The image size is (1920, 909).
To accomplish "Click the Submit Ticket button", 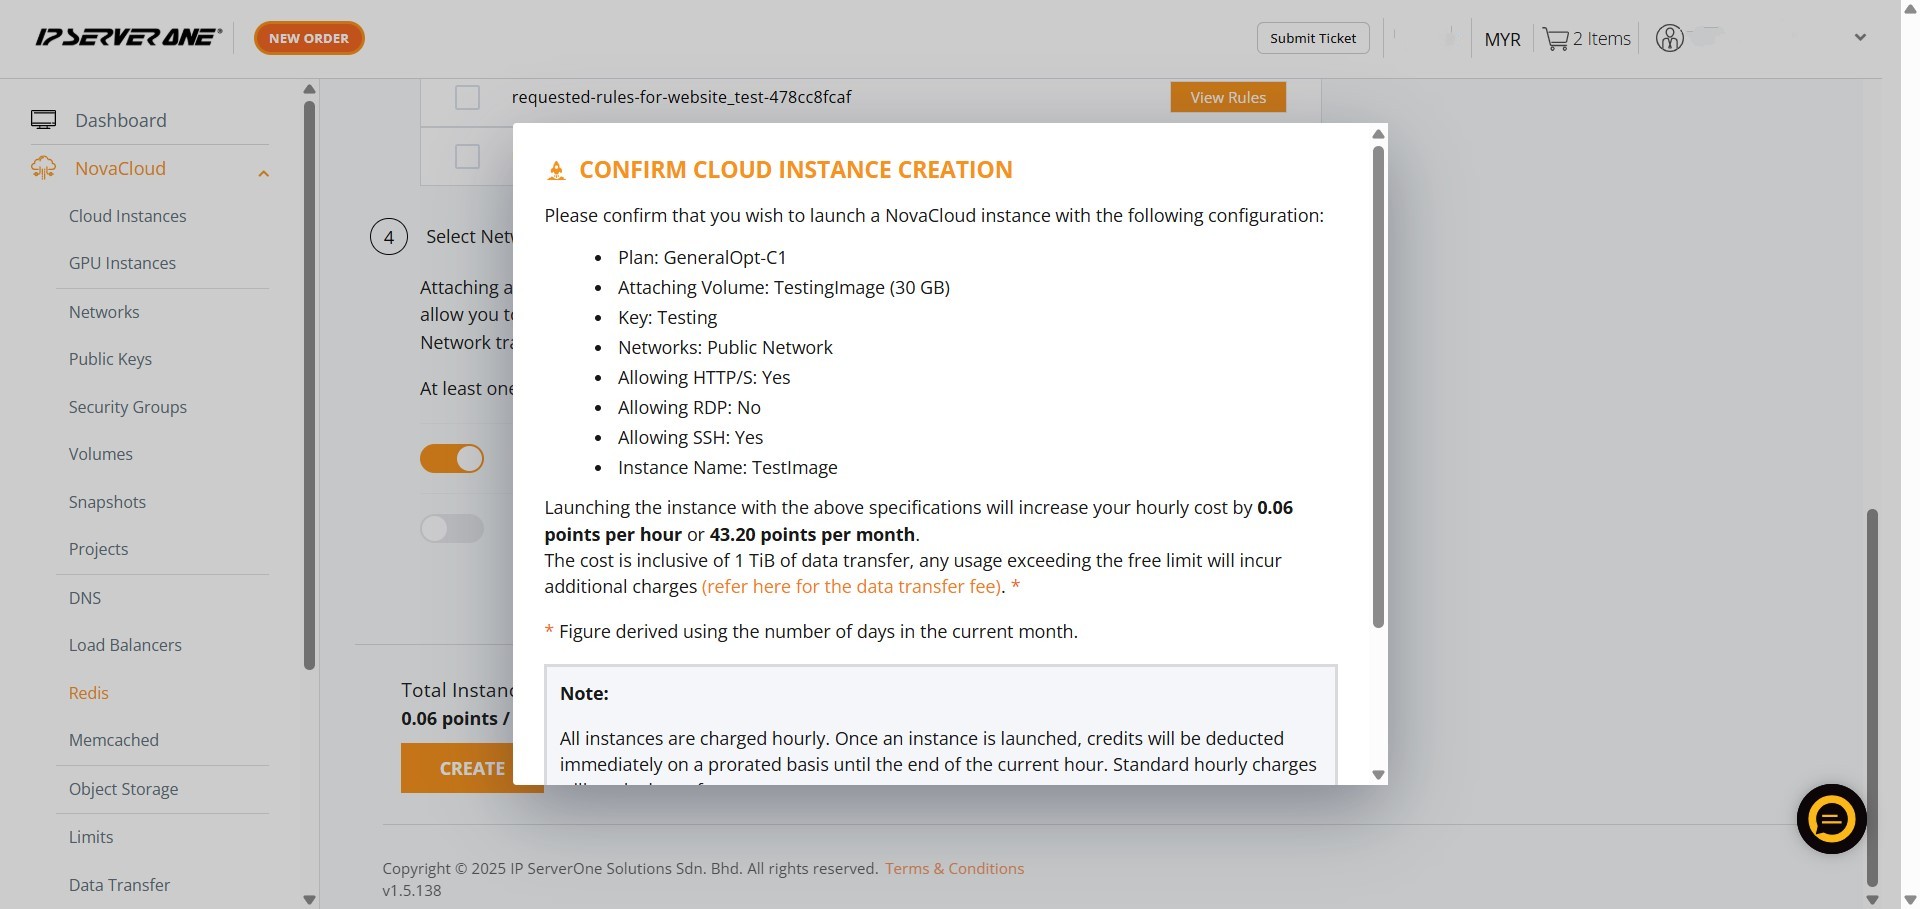I will pos(1312,38).
